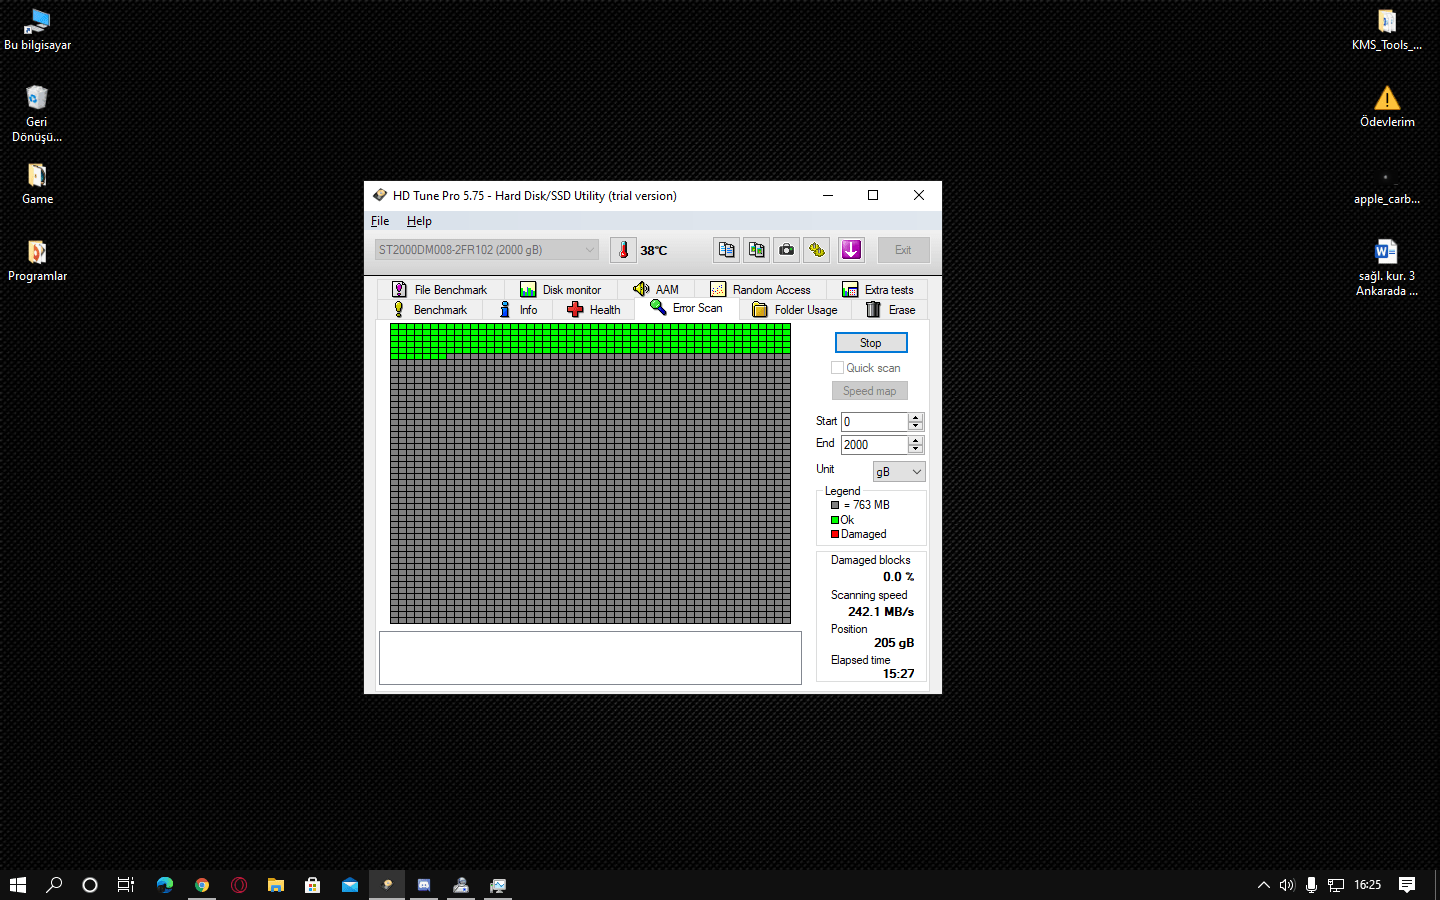Select the sağl. kur. 3 Word document

1387,267
